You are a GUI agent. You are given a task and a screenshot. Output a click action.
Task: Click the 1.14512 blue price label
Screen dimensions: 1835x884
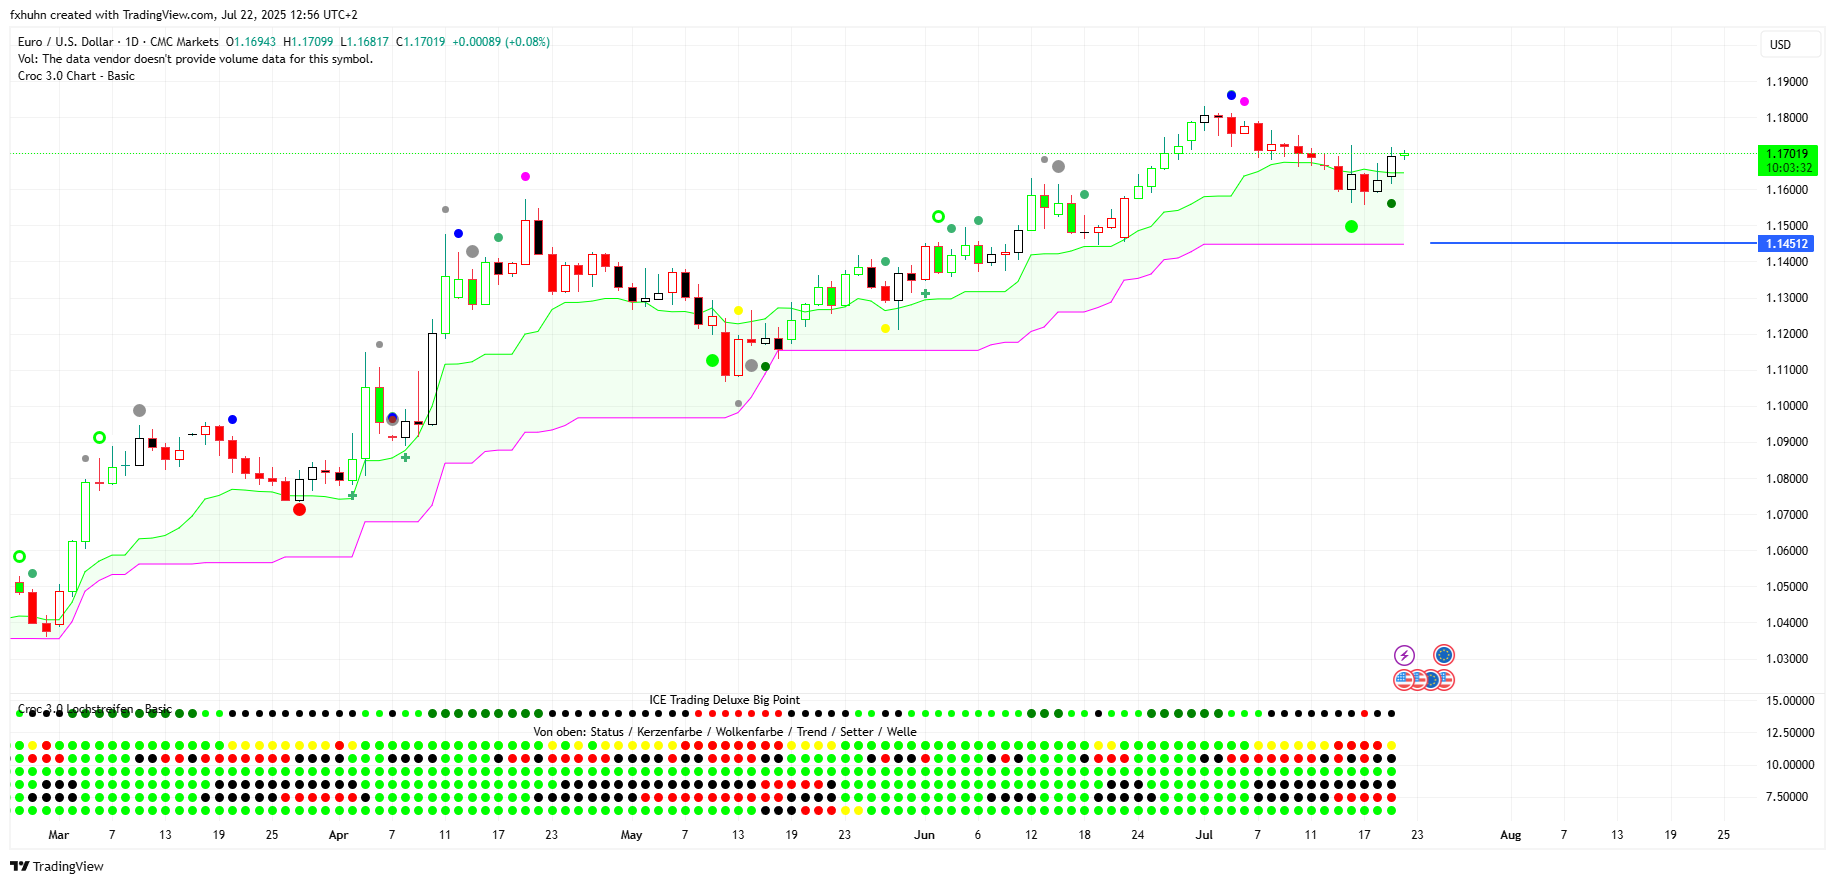(x=1786, y=244)
